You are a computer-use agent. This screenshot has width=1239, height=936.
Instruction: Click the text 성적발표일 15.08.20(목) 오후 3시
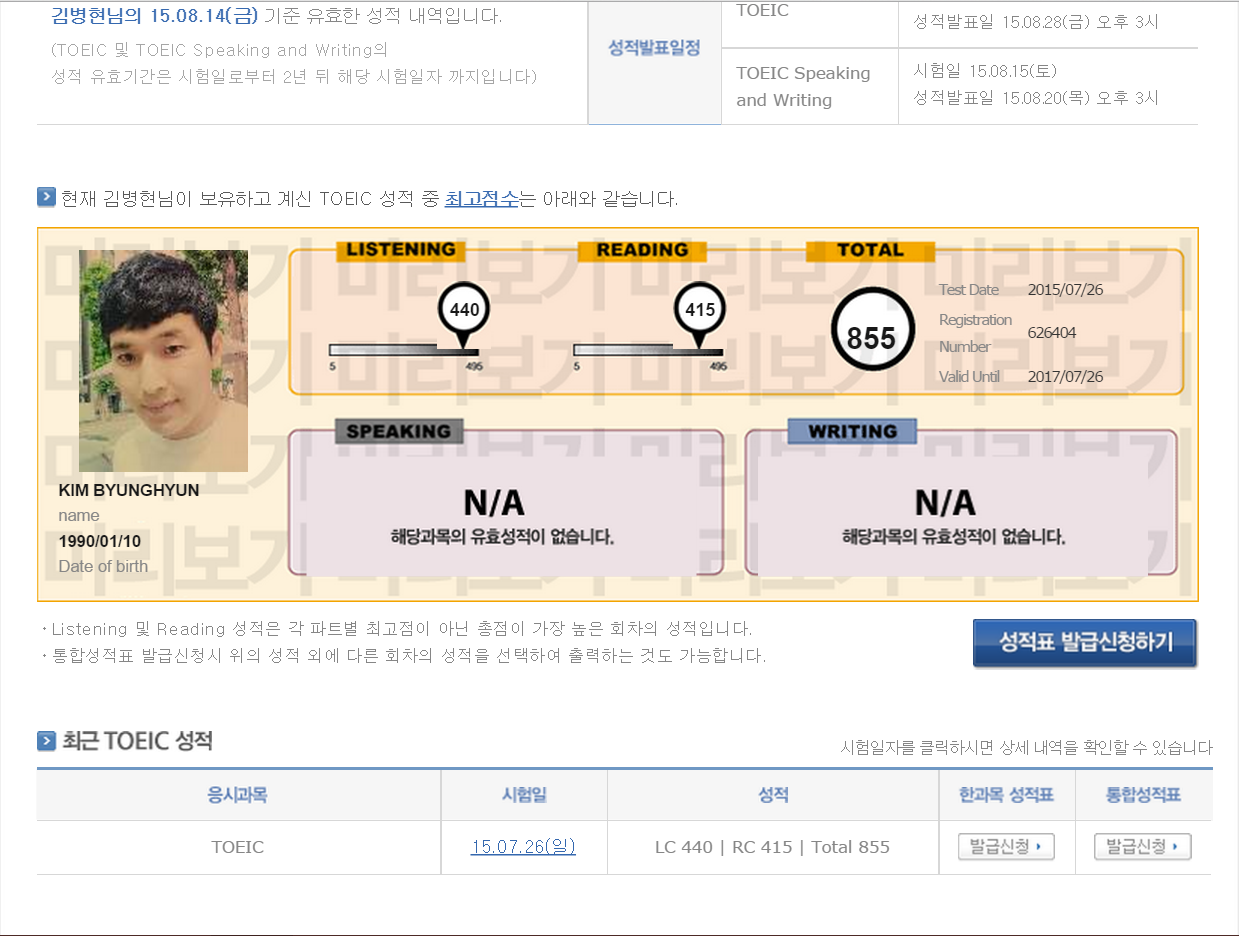1036,97
